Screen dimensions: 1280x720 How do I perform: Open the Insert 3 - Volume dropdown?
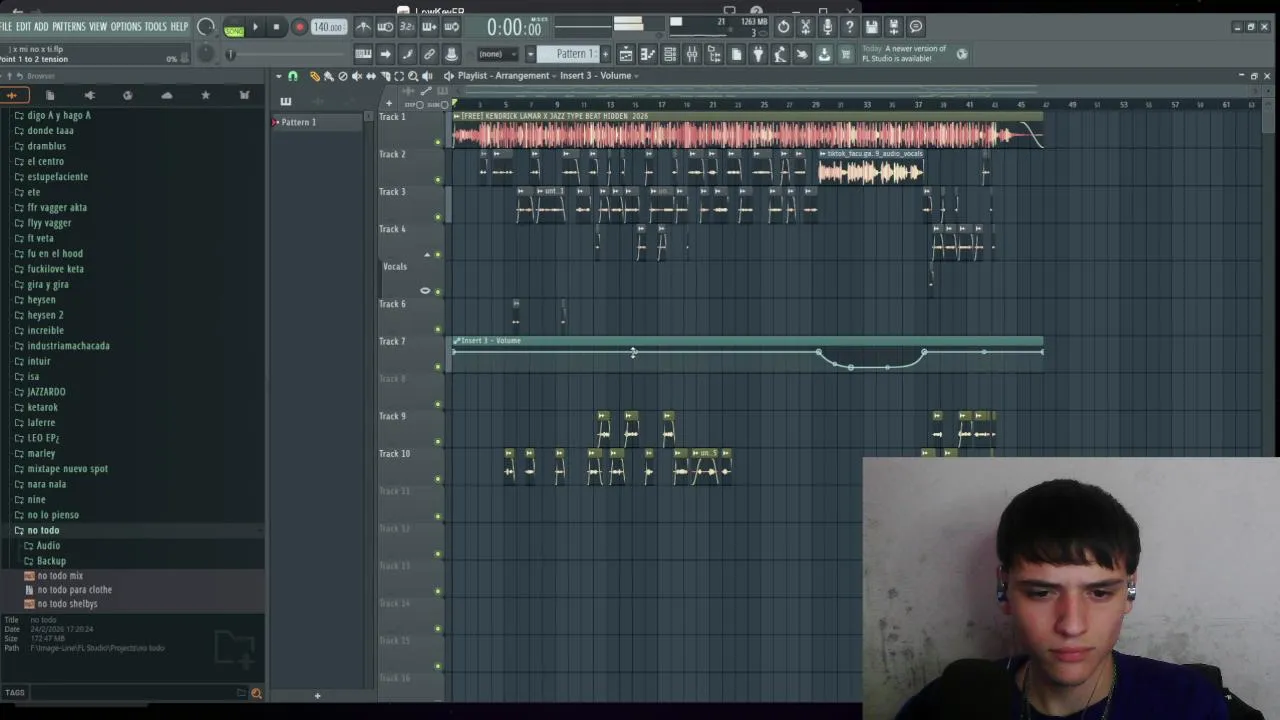point(599,76)
